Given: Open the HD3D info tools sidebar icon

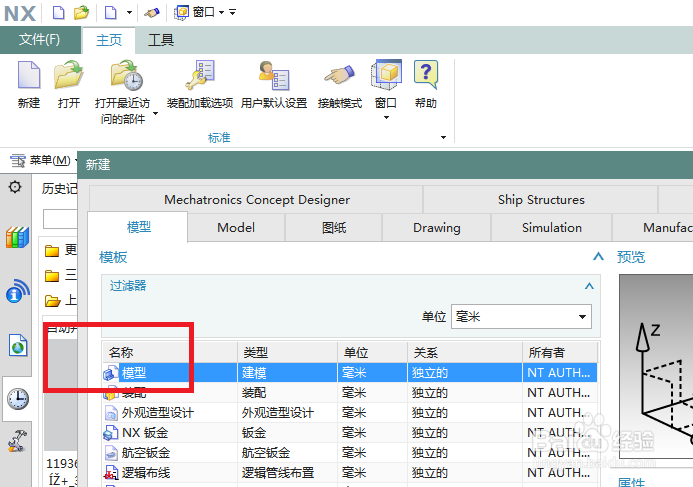Looking at the screenshot, I should 18,291.
